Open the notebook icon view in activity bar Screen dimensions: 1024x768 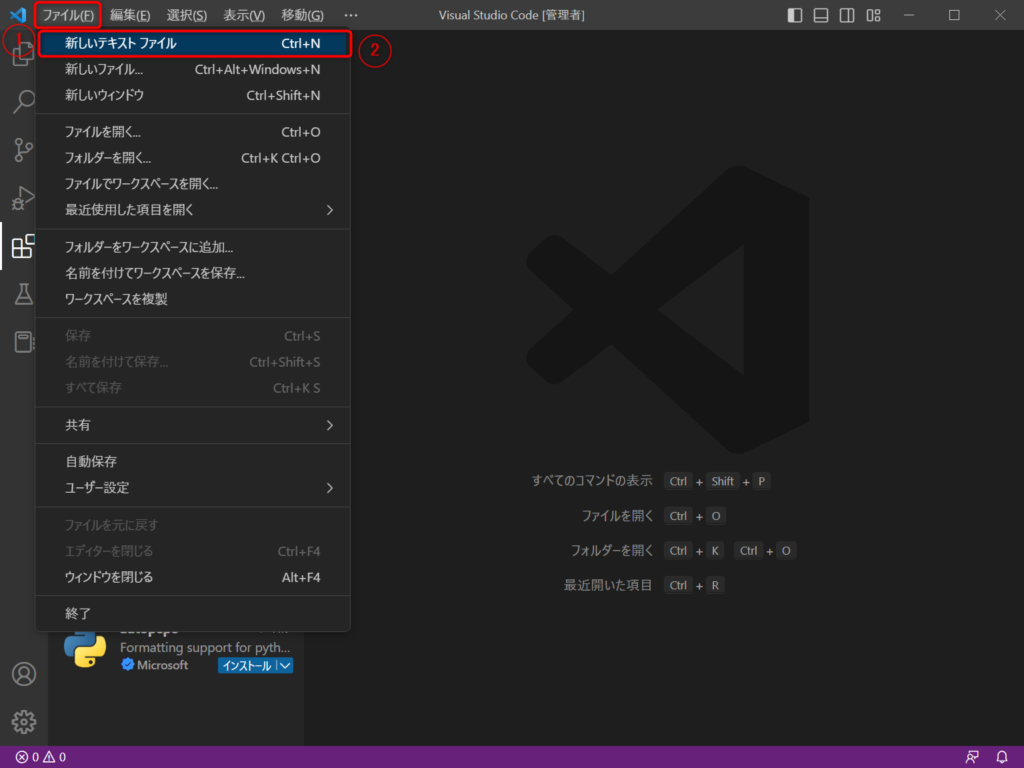(24, 342)
